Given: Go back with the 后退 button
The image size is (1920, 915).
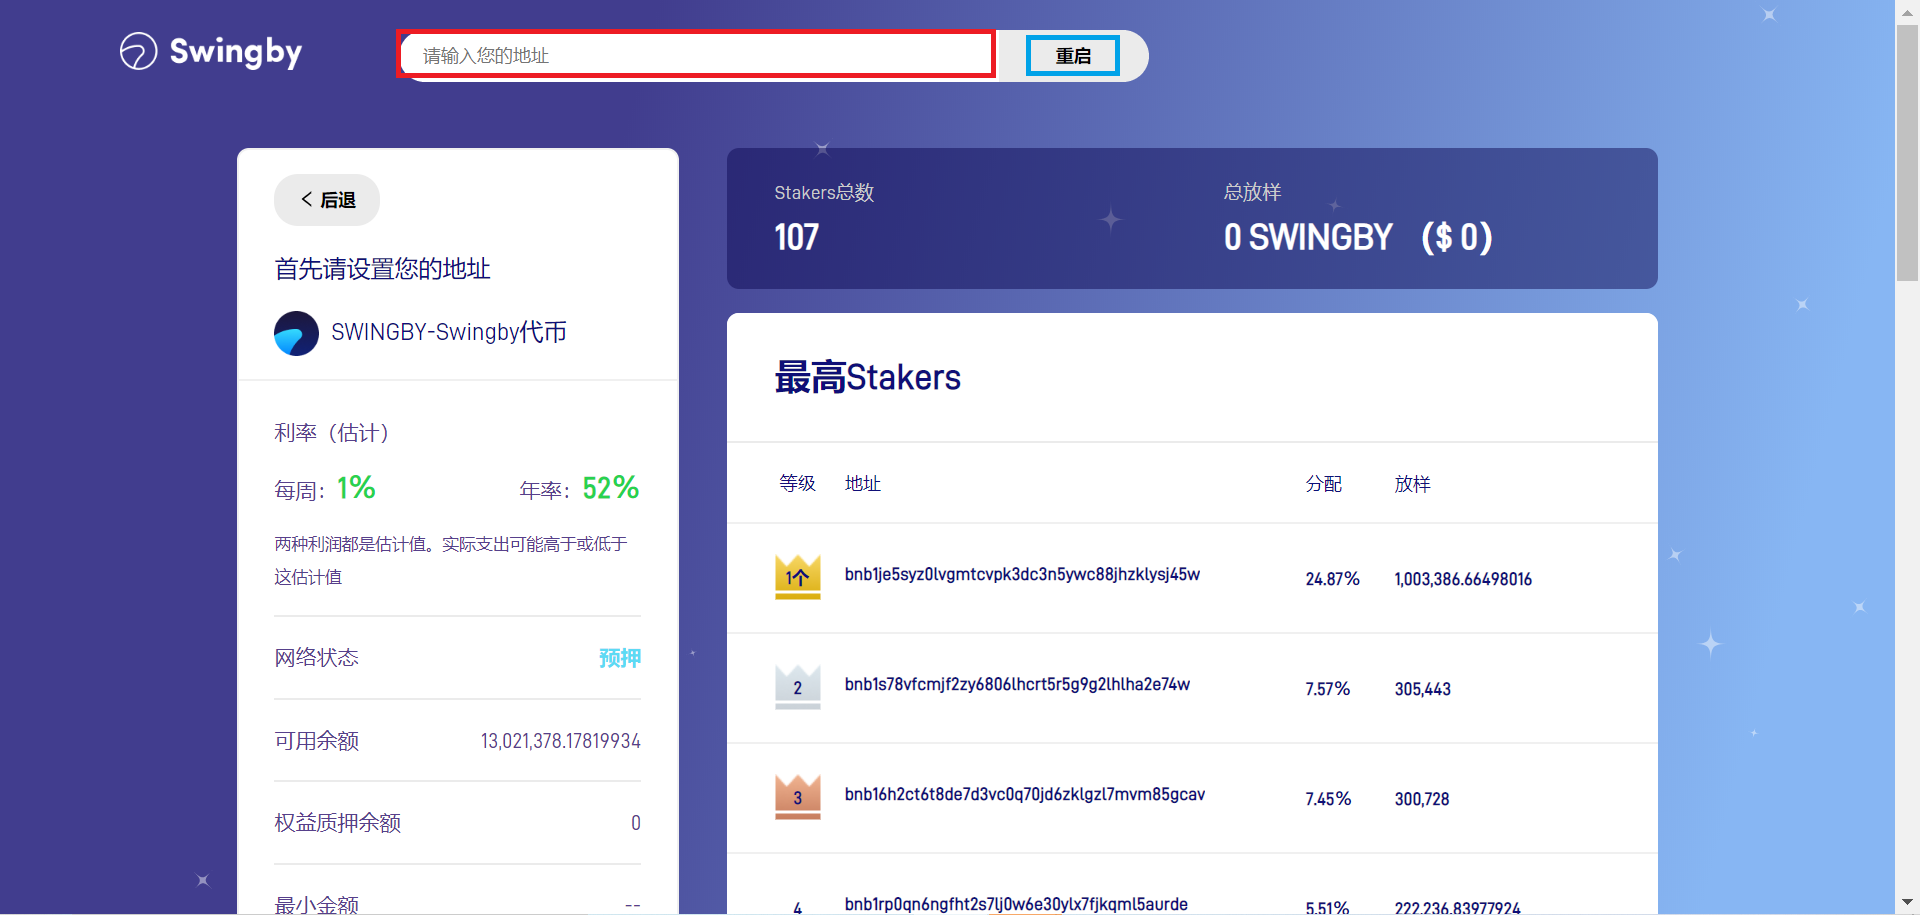Looking at the screenshot, I should (x=327, y=200).
